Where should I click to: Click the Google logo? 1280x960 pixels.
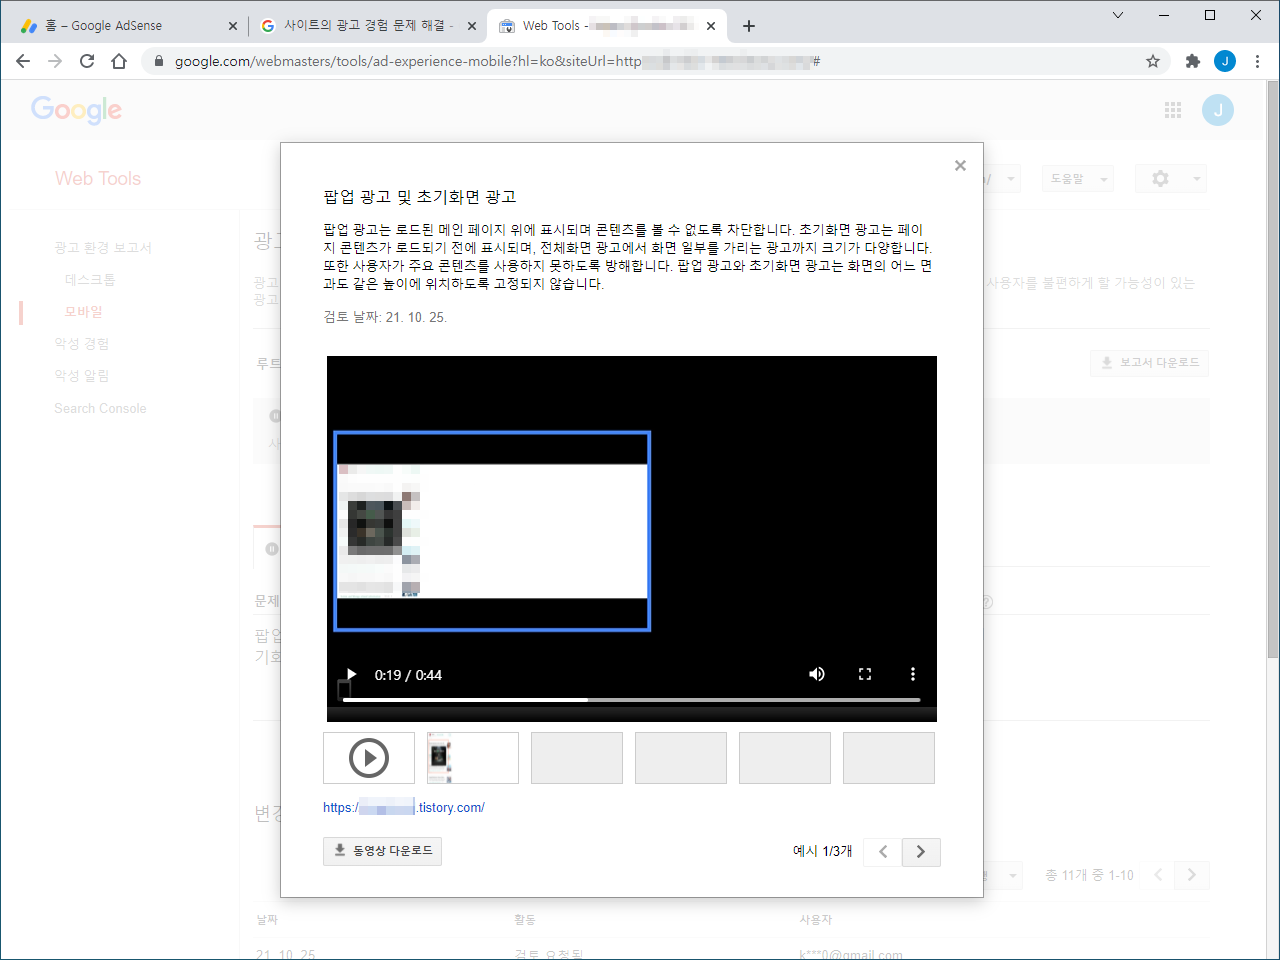coord(77,110)
